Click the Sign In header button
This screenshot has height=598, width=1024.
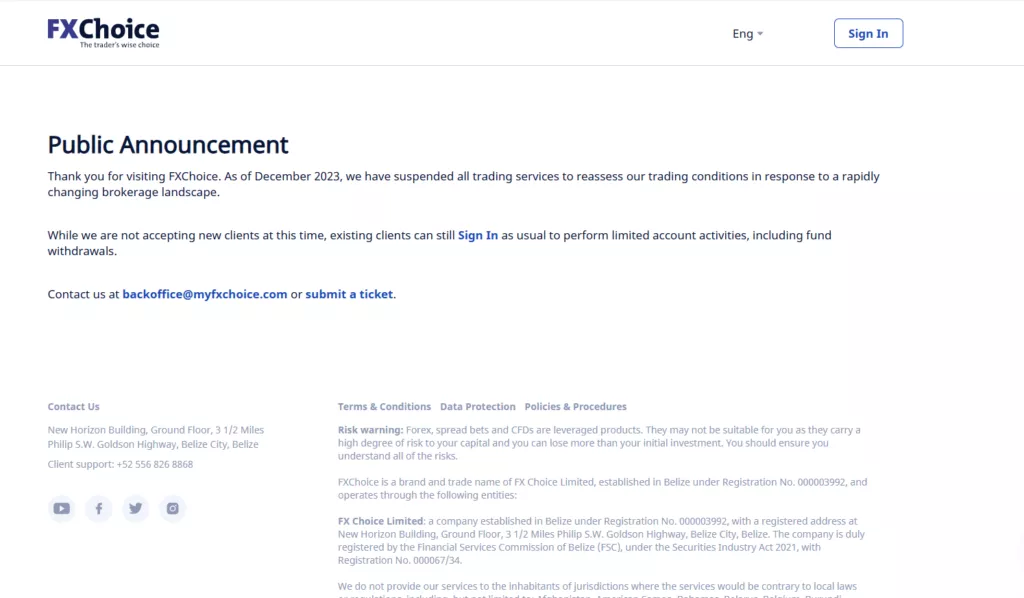(x=868, y=33)
